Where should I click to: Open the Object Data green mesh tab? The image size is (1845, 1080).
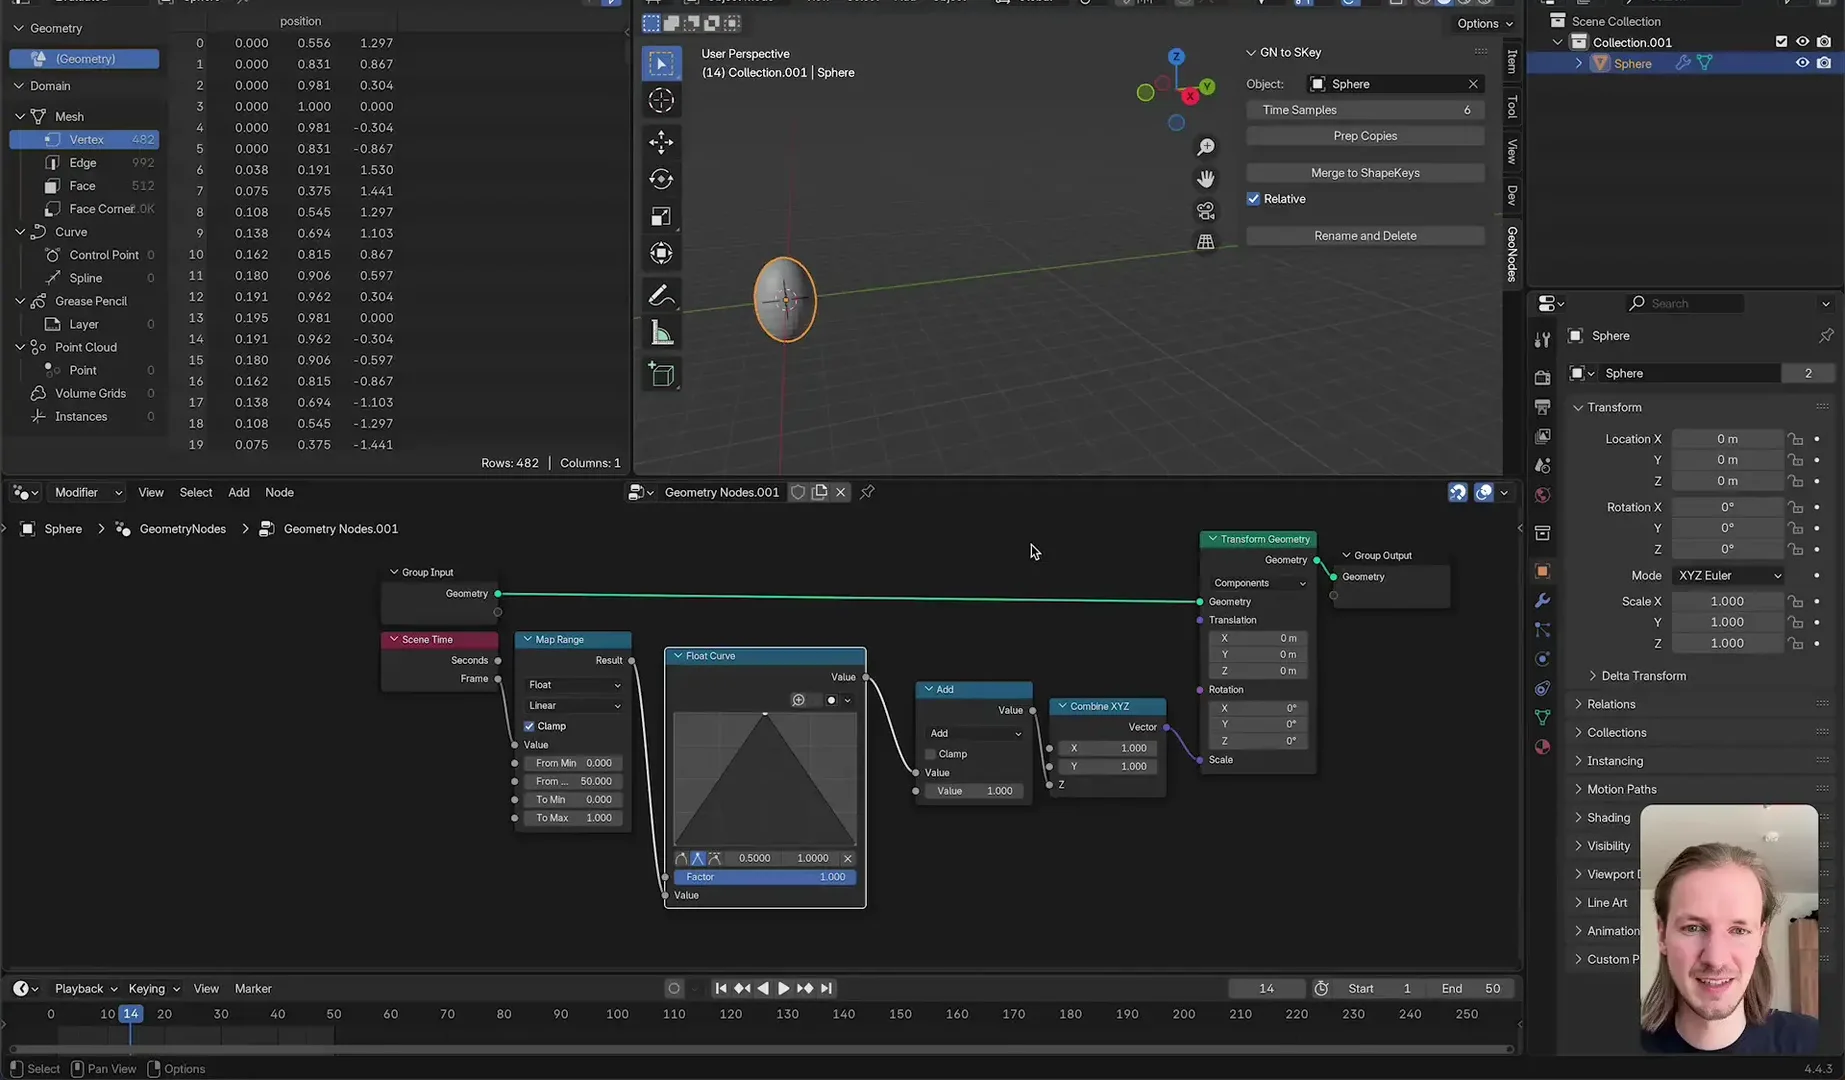[x=1542, y=717]
